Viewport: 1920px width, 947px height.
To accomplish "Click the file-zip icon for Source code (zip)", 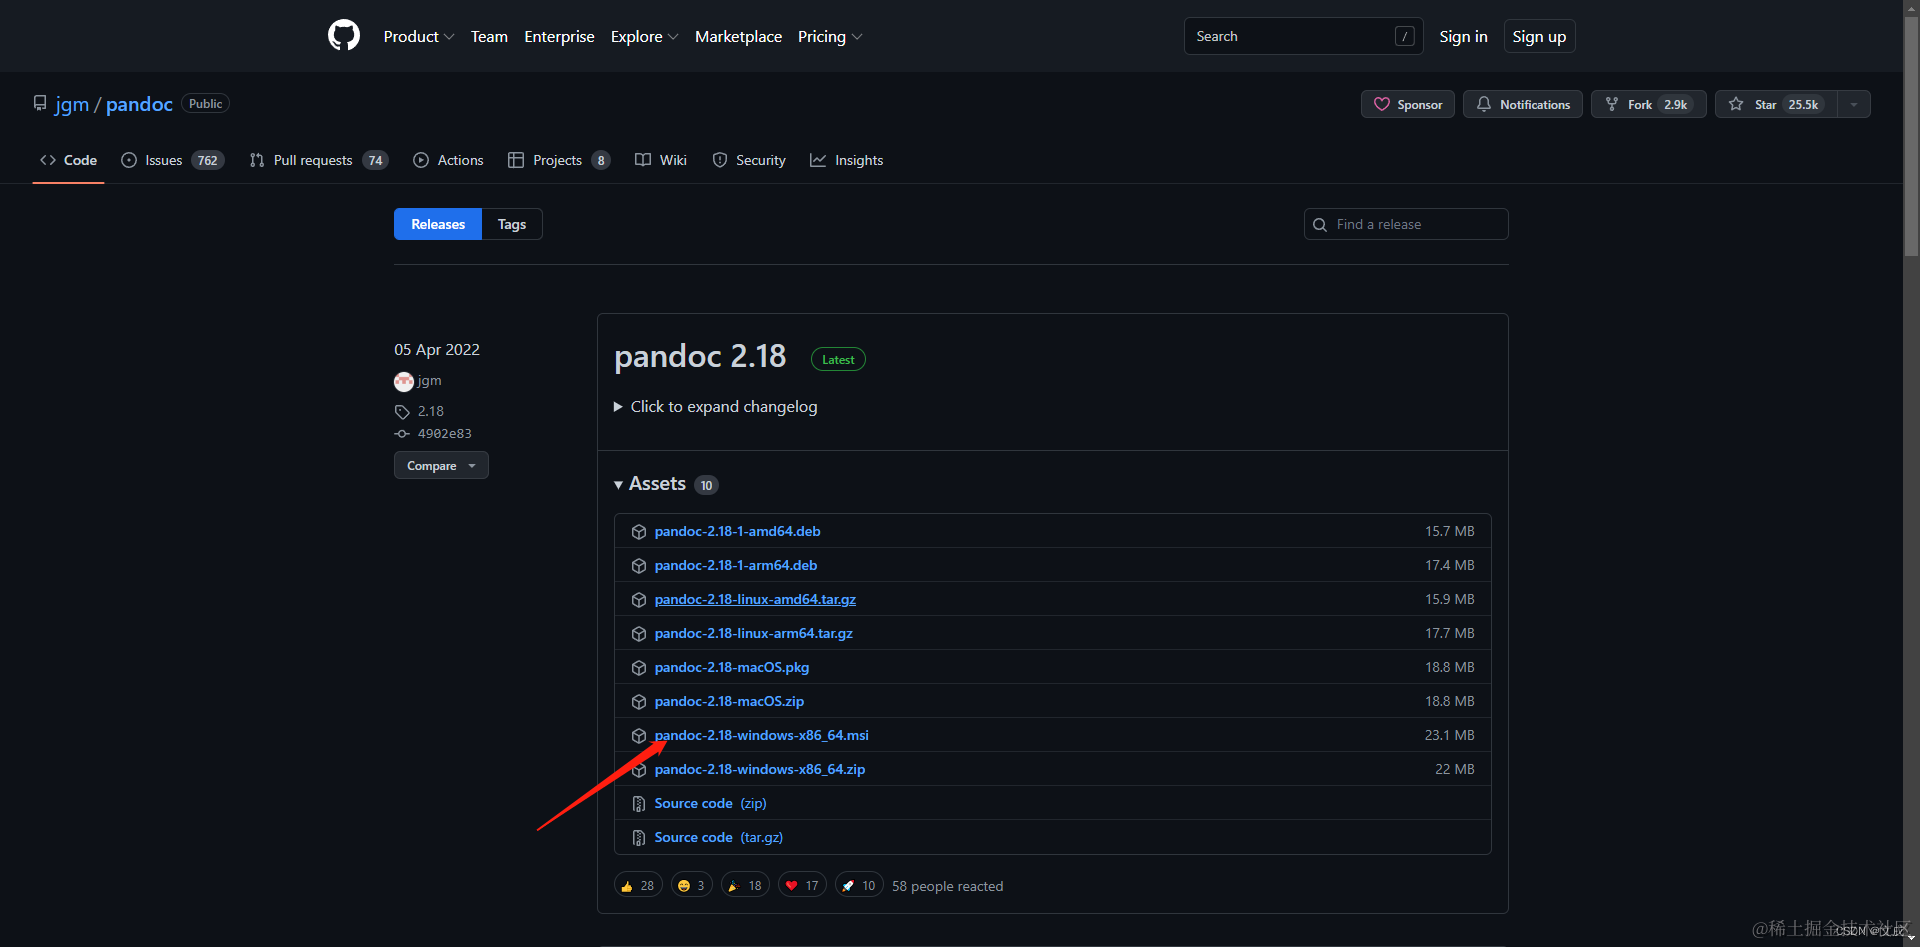I will pyautogui.click(x=639, y=804).
